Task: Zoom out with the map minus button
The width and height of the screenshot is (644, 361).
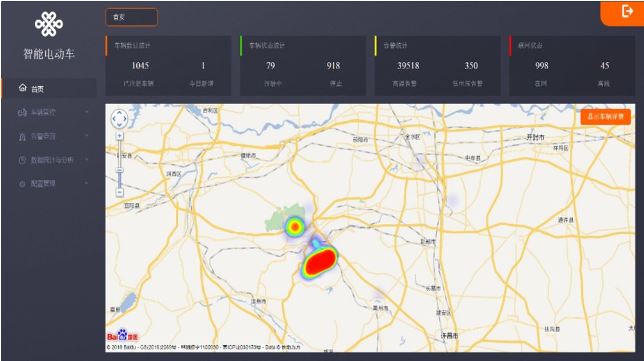Action: (x=120, y=192)
